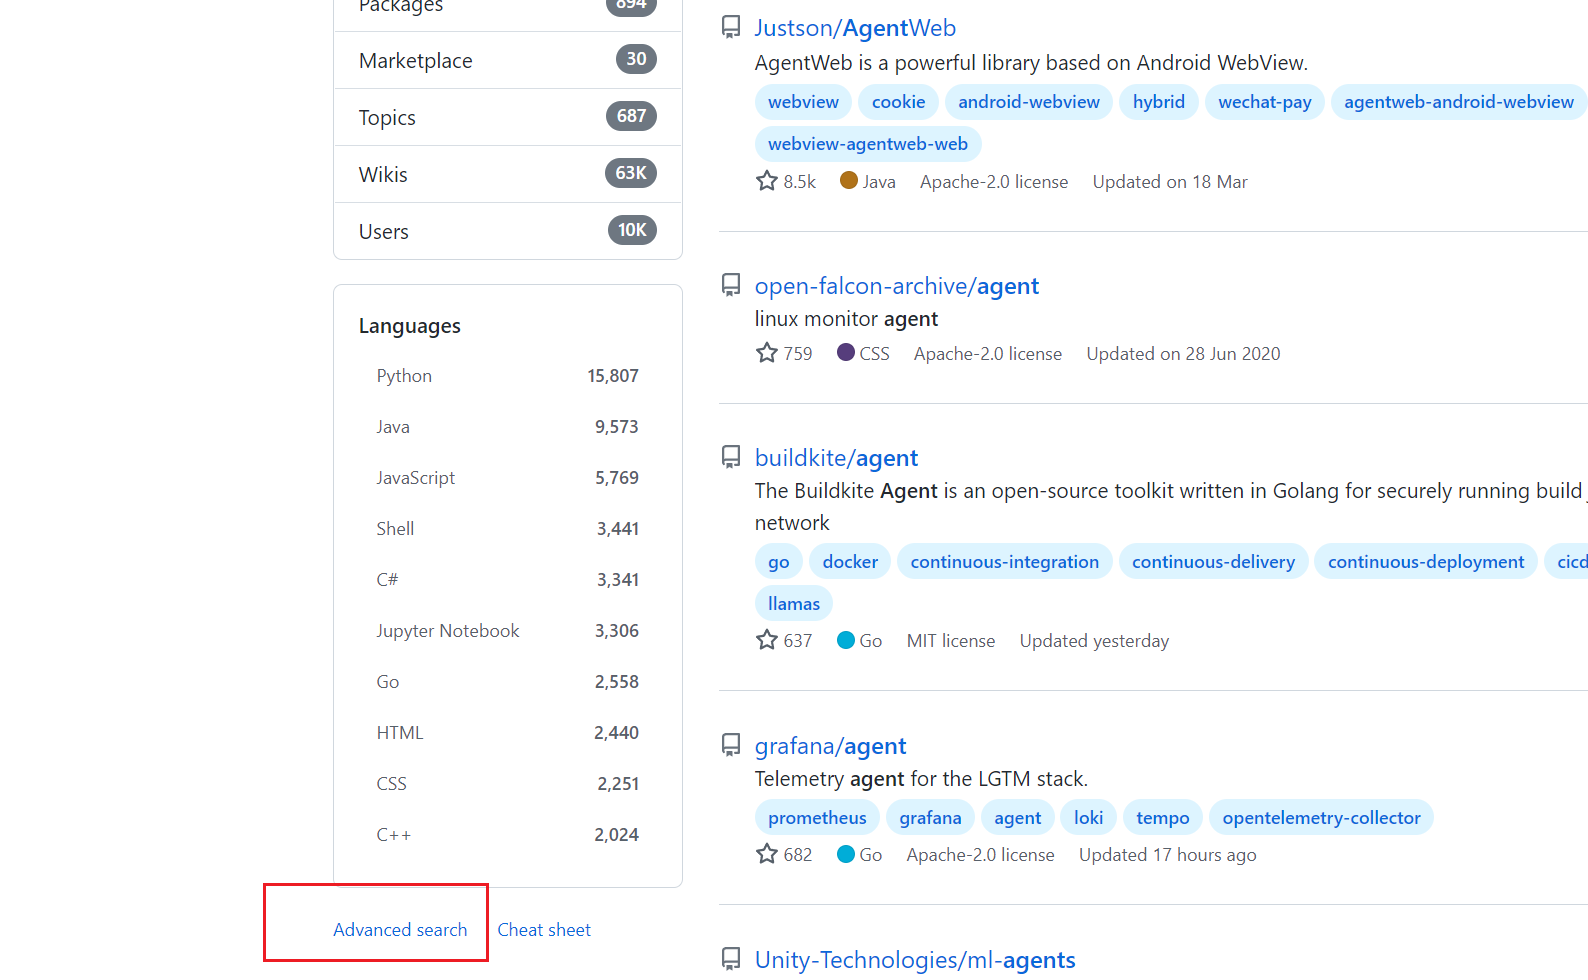Click the repository icon beside grafana/agent
The image size is (1588, 980).
click(x=731, y=745)
